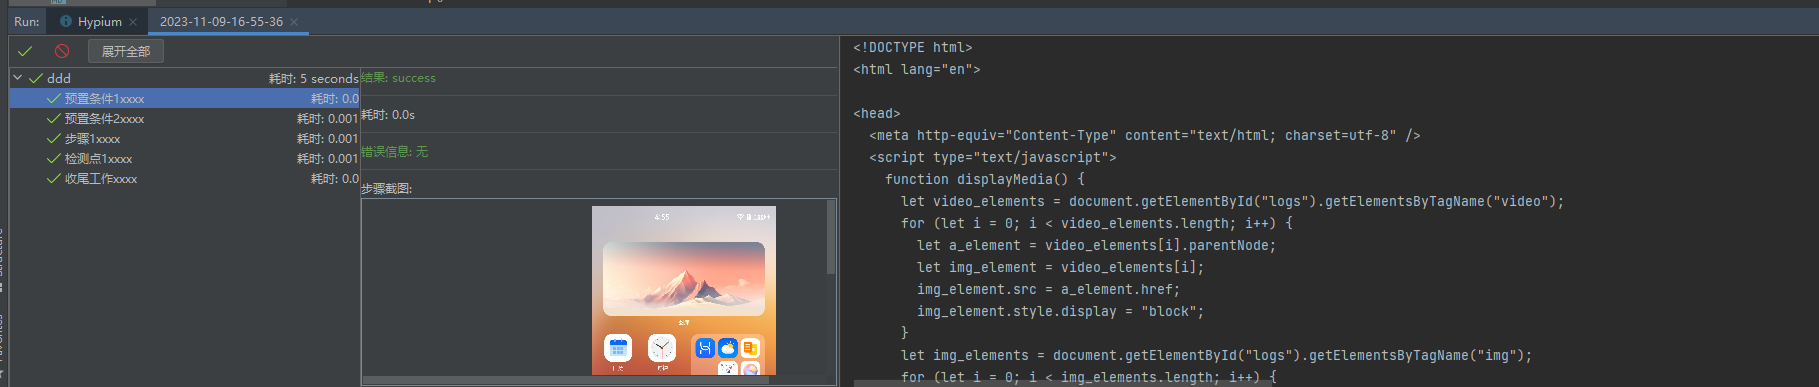Select the 步骤1xxxx step

click(184, 138)
